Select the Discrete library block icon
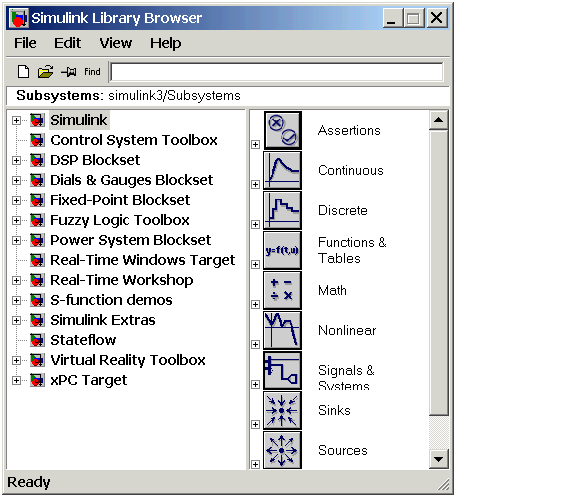Image resolution: width=580 pixels, height=498 pixels. 283,210
